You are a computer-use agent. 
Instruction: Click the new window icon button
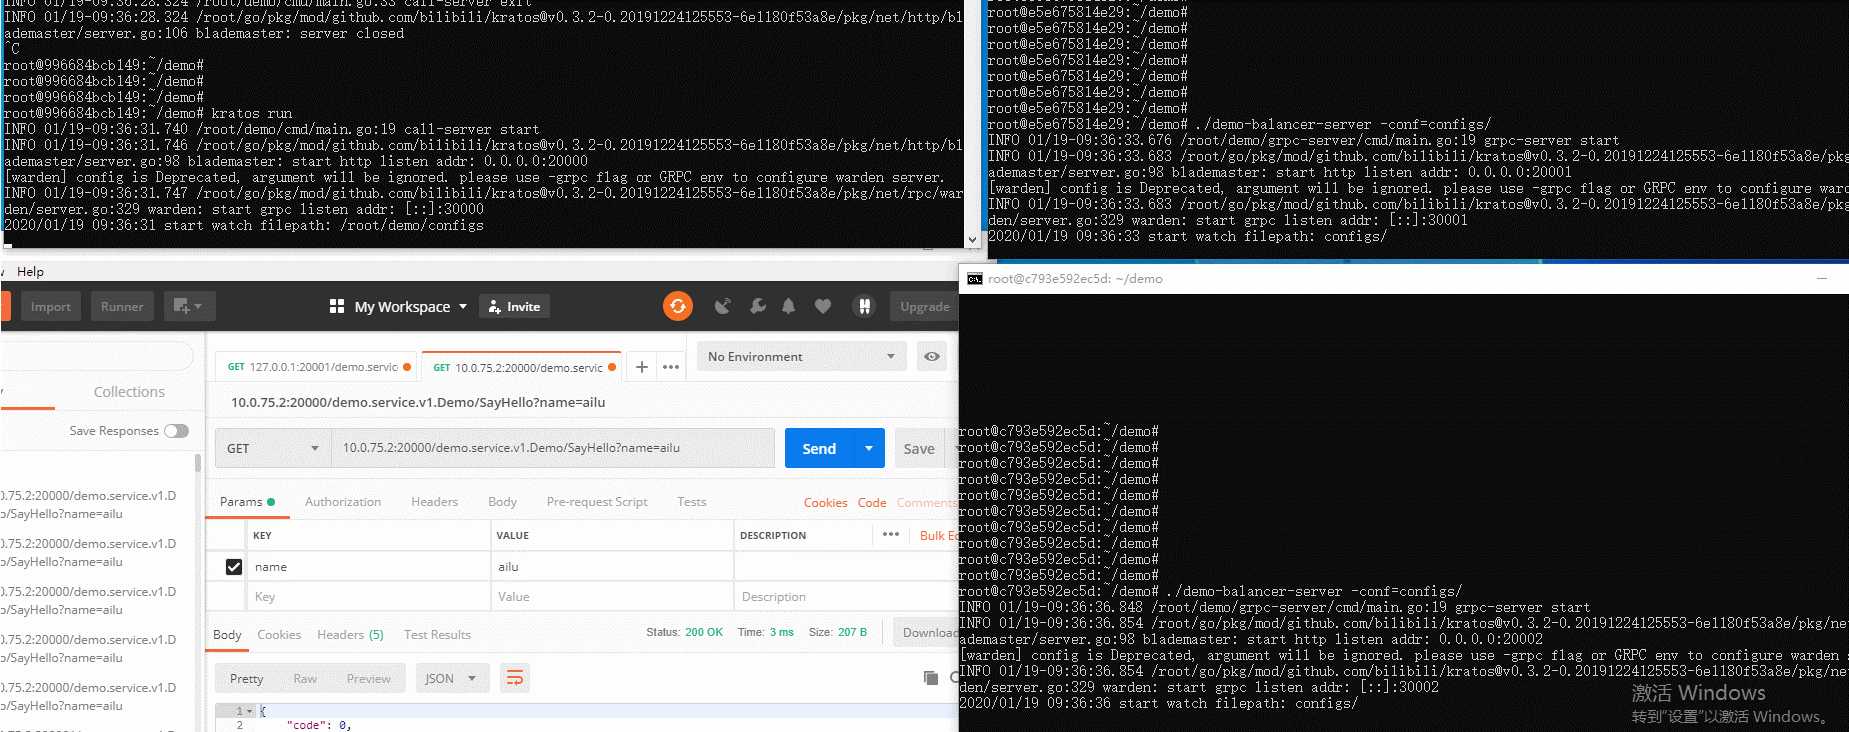point(188,306)
